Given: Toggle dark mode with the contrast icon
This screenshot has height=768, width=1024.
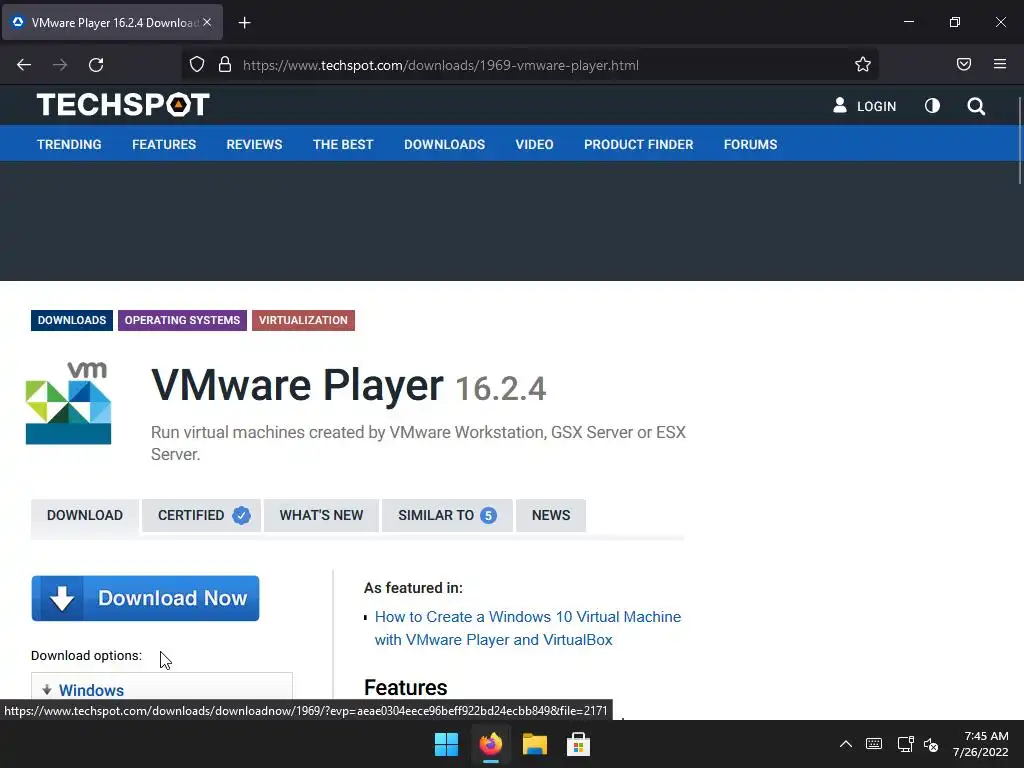Looking at the screenshot, I should [x=932, y=106].
